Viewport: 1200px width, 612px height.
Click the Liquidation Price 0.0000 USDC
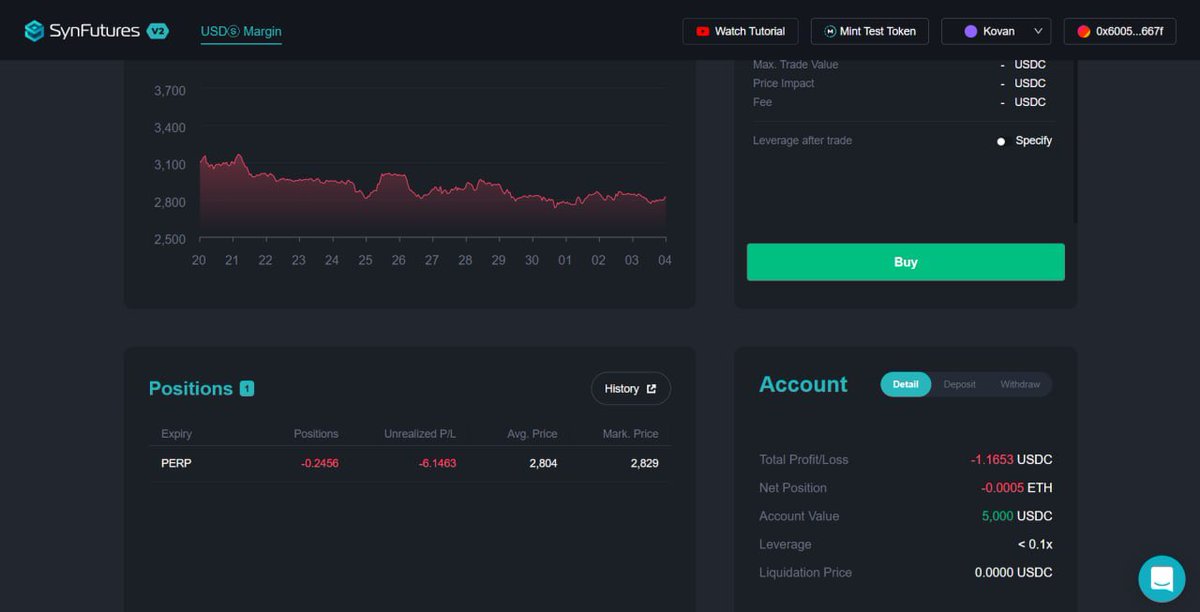[x=1013, y=573]
